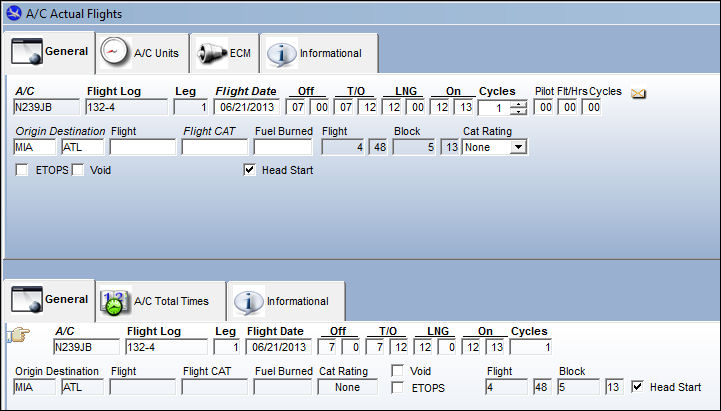Viewport: 721px width, 411px height.
Task: Click the upper On minutes field 13
Action: coord(465,107)
